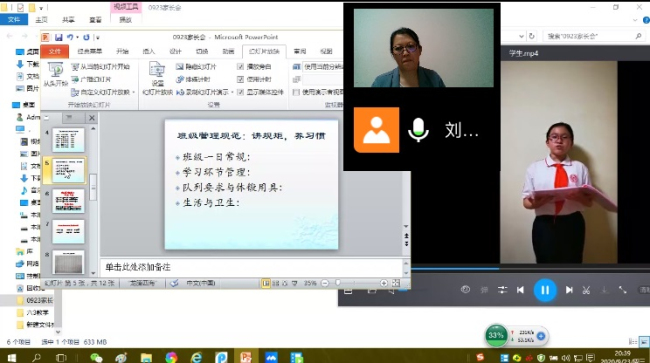Viewport: 650px width, 363px height.
Task: Click the WeChat icon on the taskbar
Action: 96,357
